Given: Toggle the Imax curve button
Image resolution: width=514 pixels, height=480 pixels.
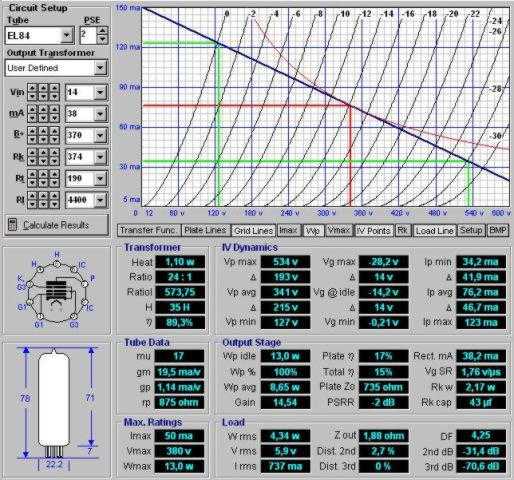Looking at the screenshot, I should click(x=289, y=230).
